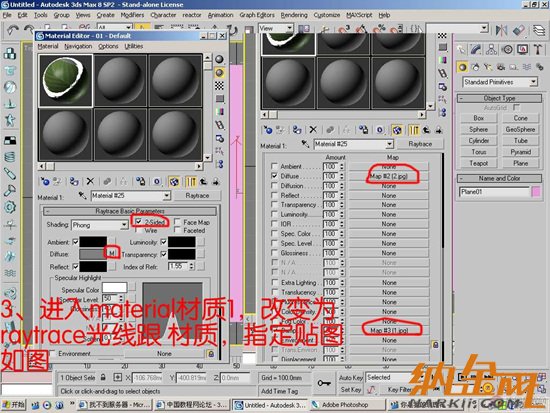Open Navigation menu in Material Editor
The image size is (550, 413).
(x=78, y=46)
